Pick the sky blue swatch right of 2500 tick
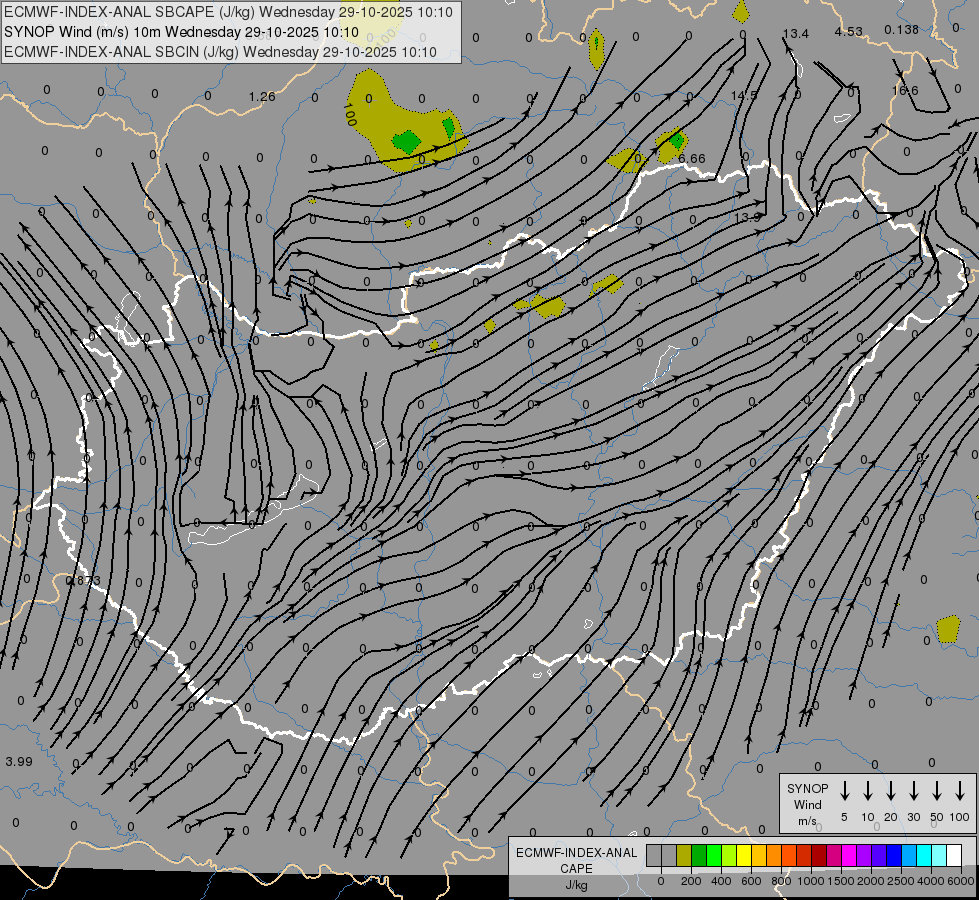The image size is (979, 900). click(x=908, y=856)
